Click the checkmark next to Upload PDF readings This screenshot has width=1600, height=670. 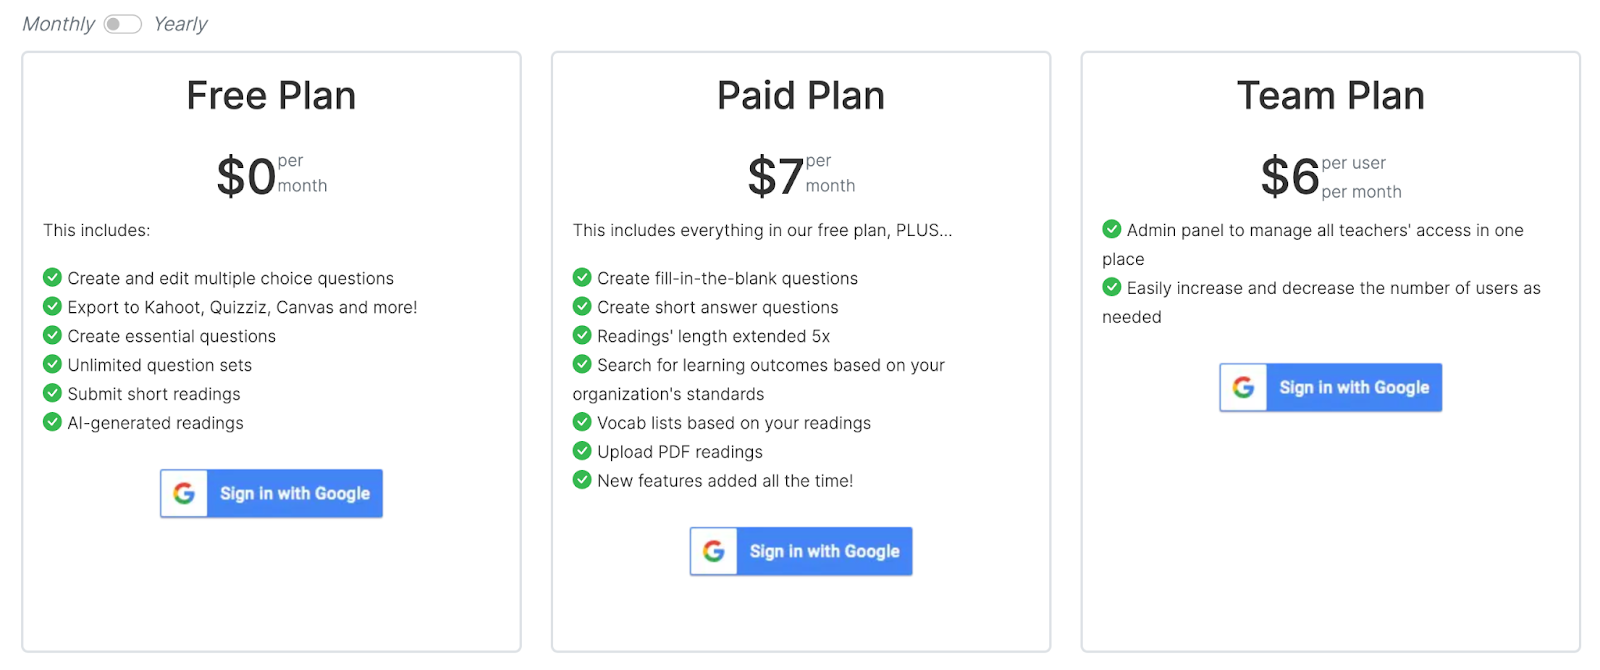coord(582,451)
